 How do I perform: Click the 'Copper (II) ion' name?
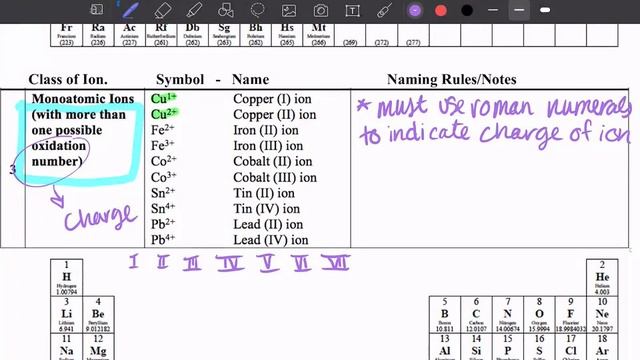click(x=275, y=115)
